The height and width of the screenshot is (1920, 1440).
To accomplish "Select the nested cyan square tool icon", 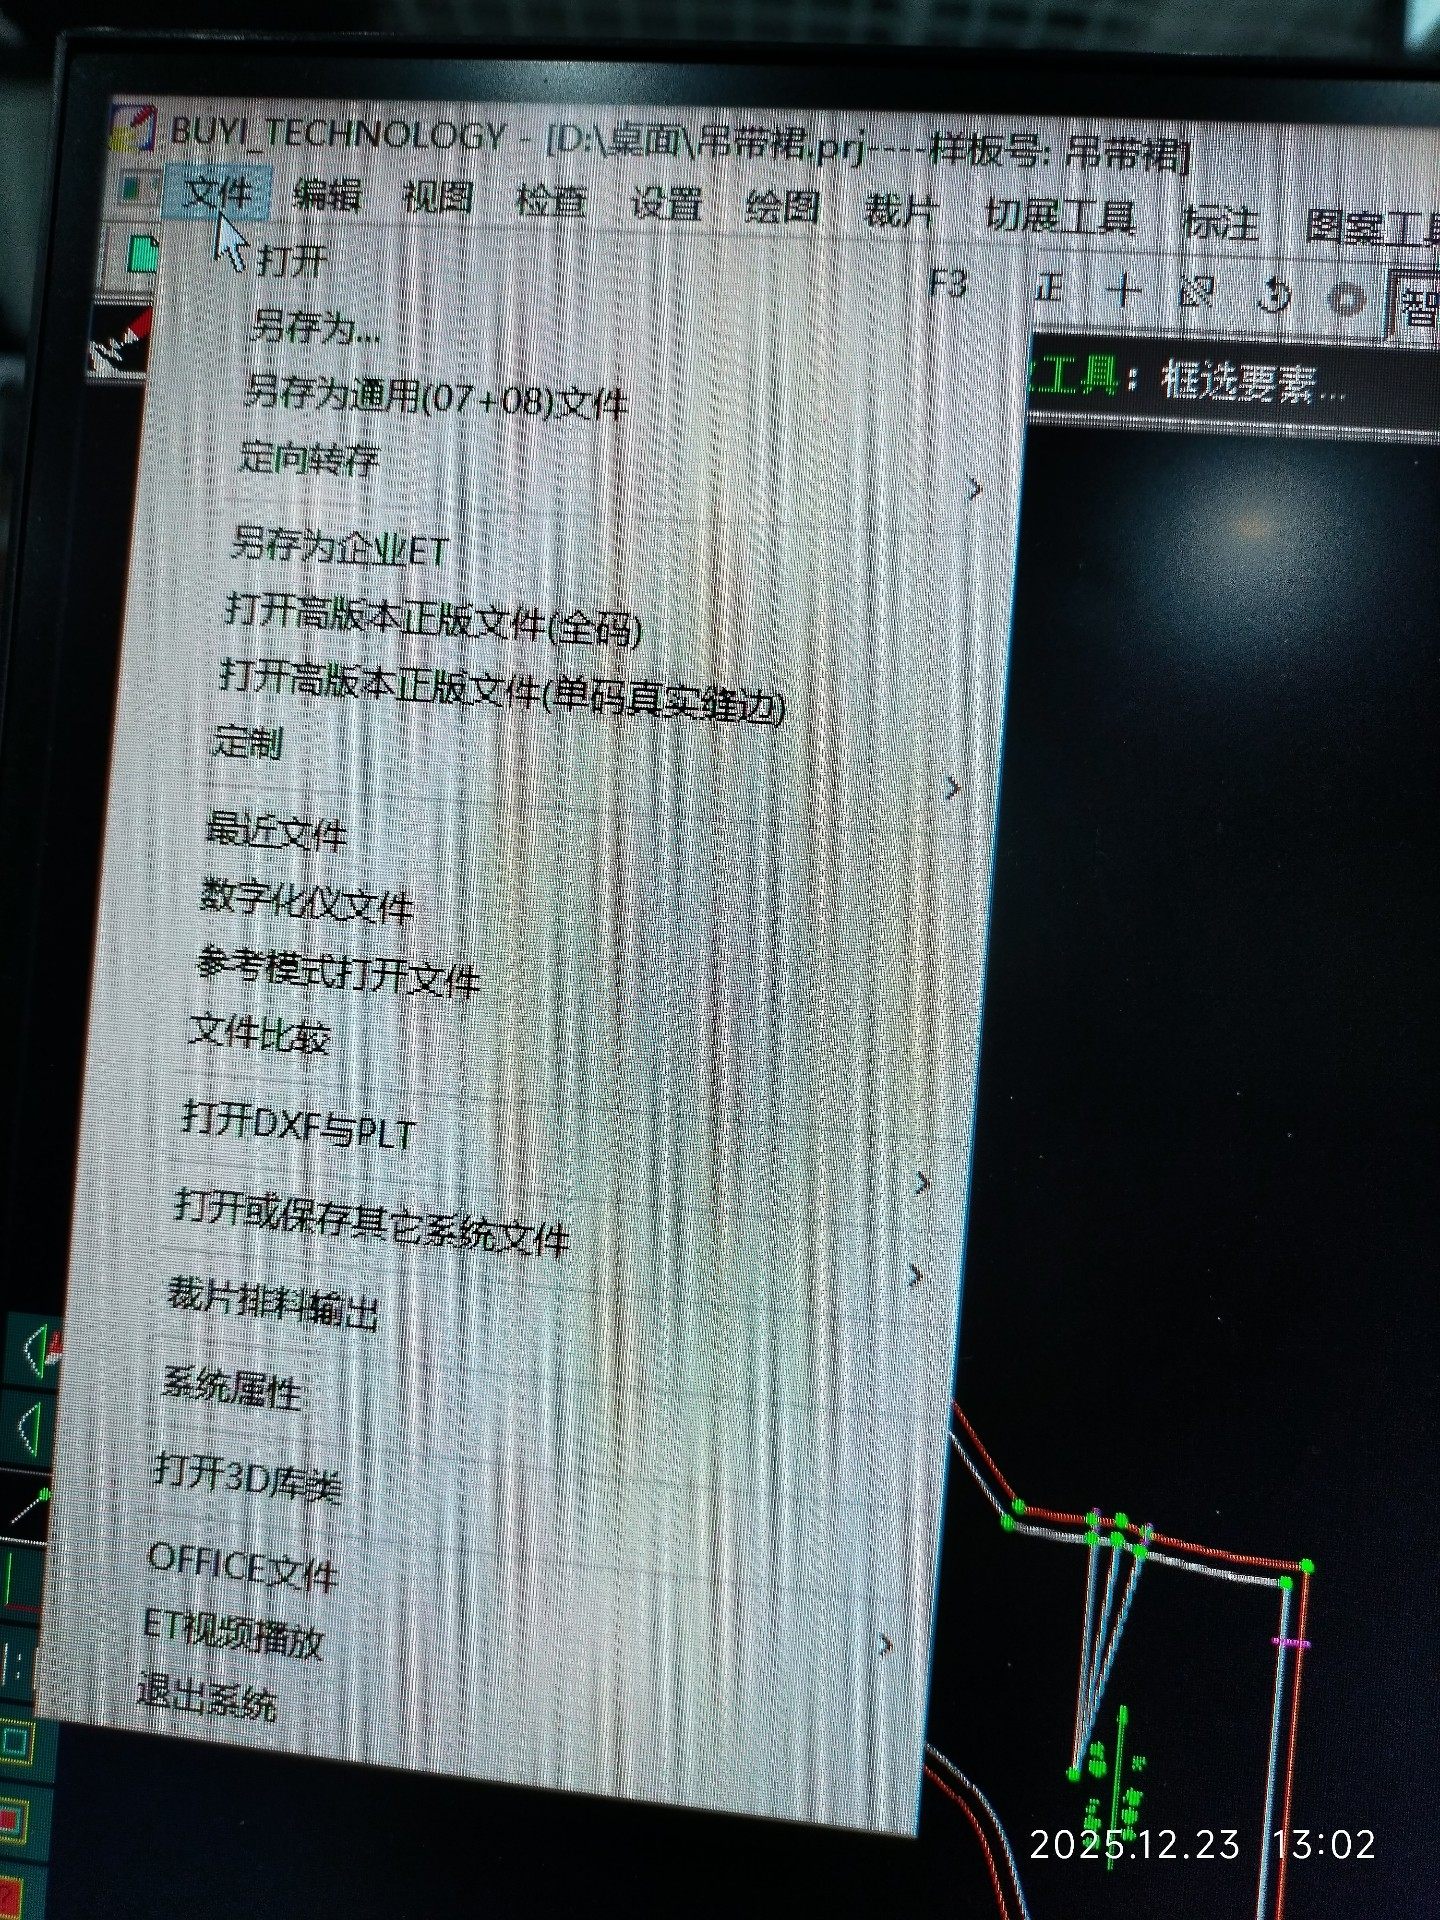I will (16, 1741).
